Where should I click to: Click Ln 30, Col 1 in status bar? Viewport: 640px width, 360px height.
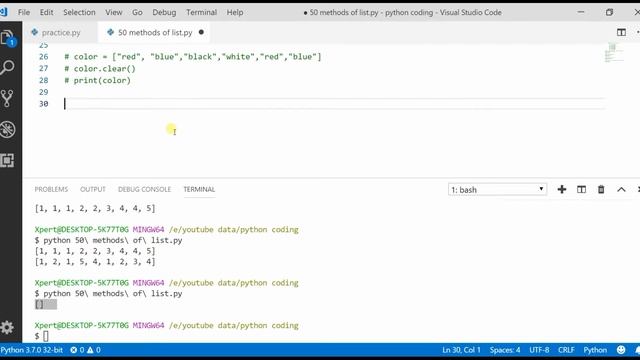tap(461, 350)
